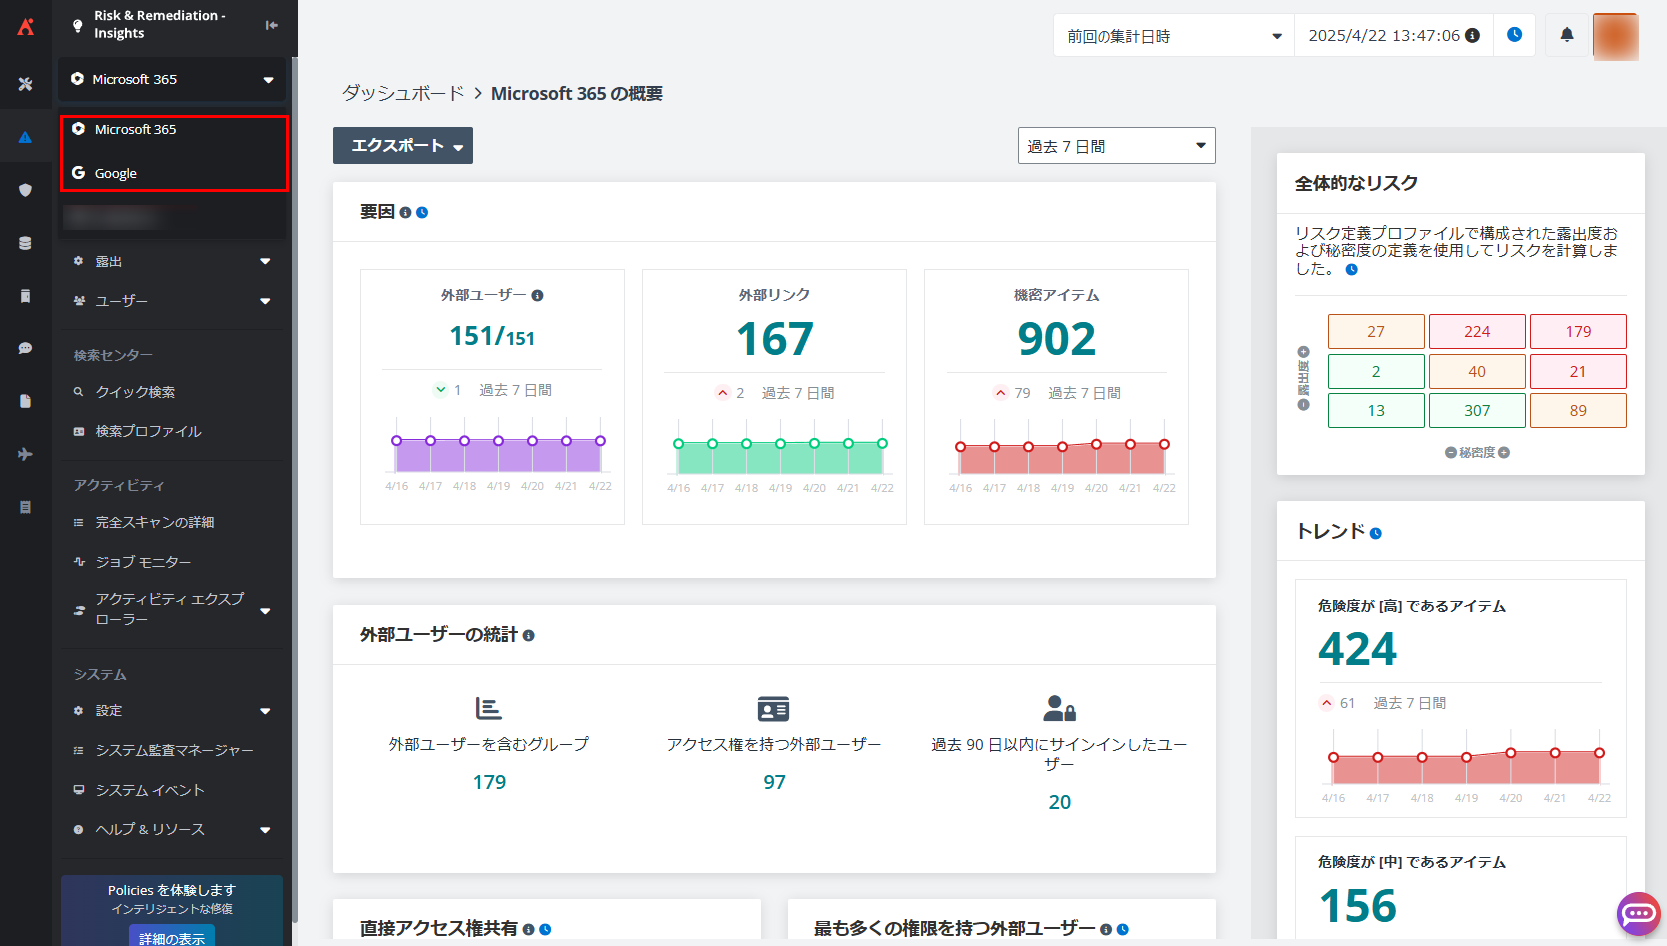Click risk matrix cell 179
The width and height of the screenshot is (1667, 946).
1578,332
